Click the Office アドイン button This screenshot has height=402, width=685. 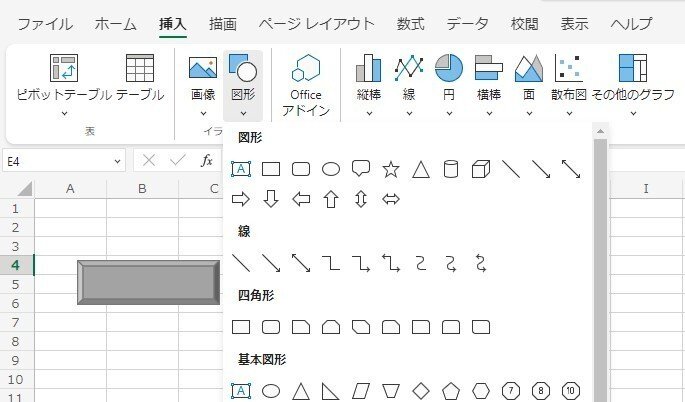click(306, 85)
